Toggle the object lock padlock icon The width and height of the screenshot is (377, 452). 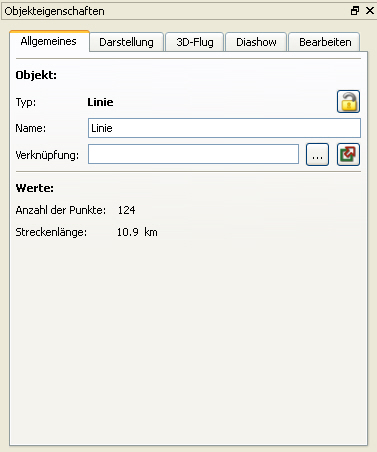pyautogui.click(x=348, y=101)
